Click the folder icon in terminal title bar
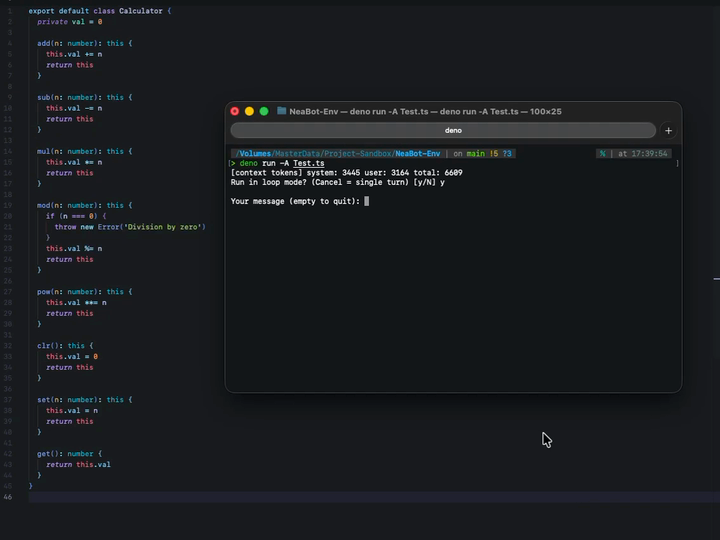Viewport: 720px width, 540px height. tap(281, 111)
